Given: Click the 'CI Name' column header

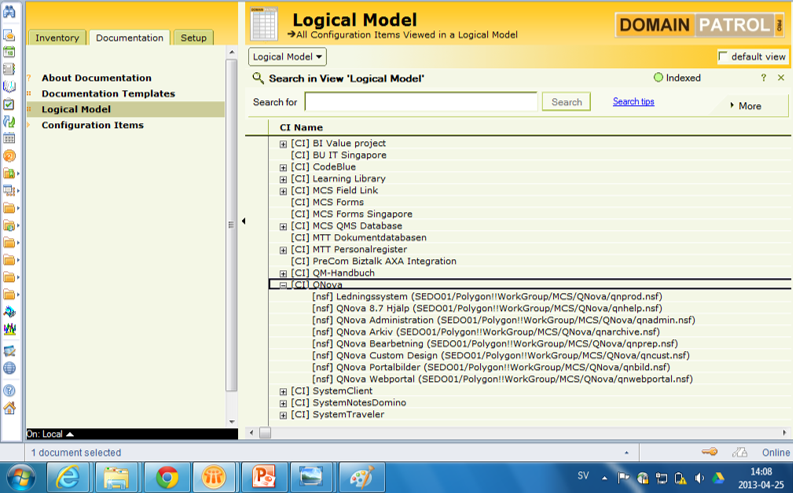Looking at the screenshot, I should [301, 127].
